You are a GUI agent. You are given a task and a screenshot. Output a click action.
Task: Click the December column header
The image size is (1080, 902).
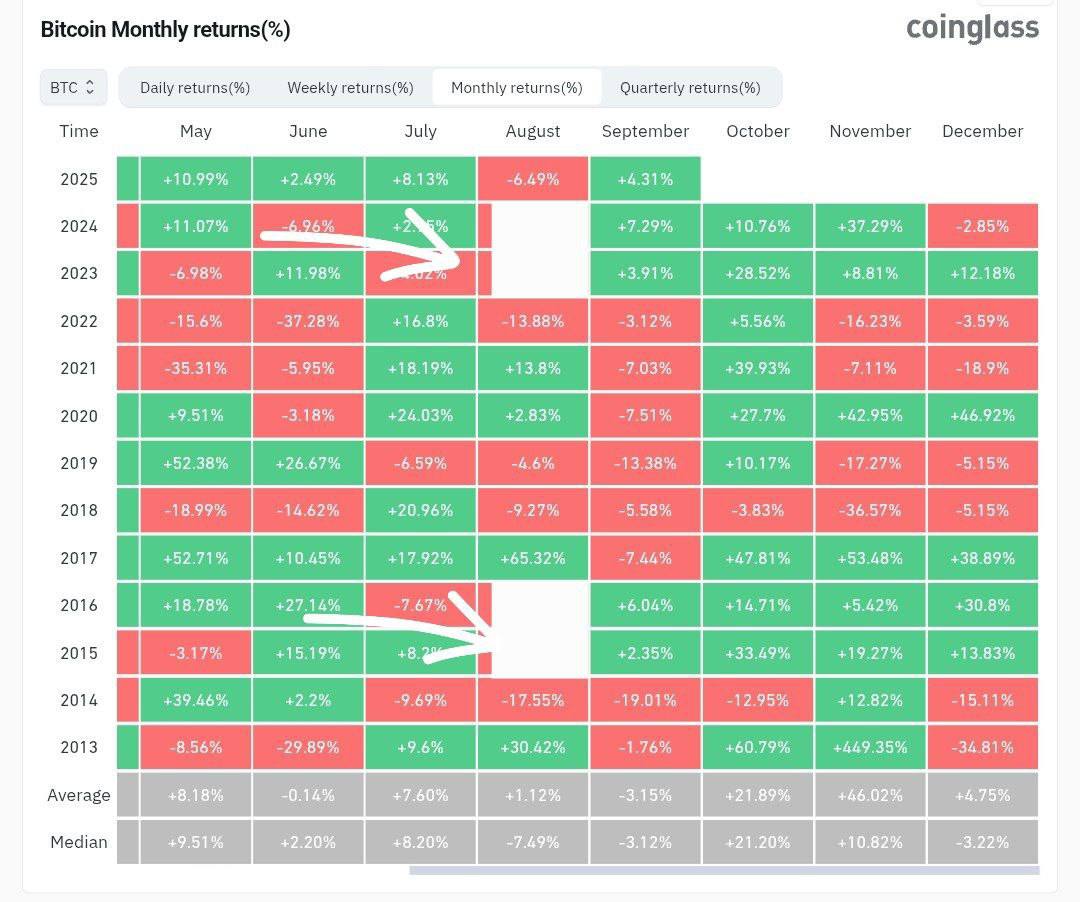pyautogui.click(x=982, y=131)
